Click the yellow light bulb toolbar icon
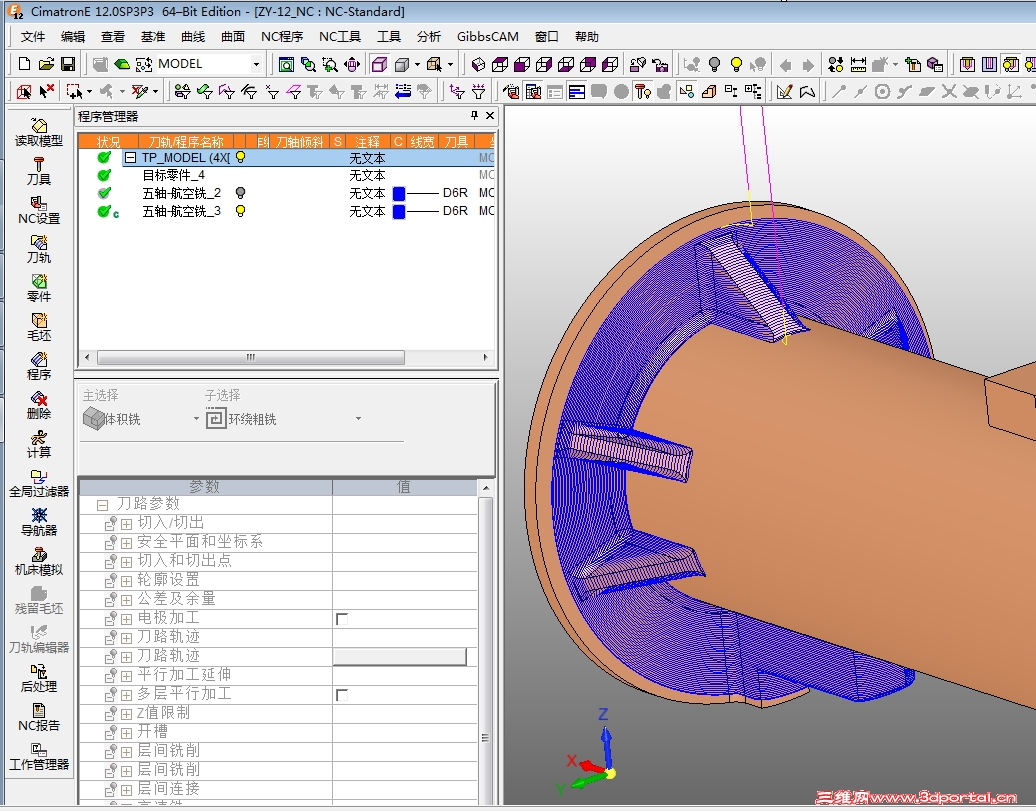The height and width of the screenshot is (811, 1036). [736, 64]
